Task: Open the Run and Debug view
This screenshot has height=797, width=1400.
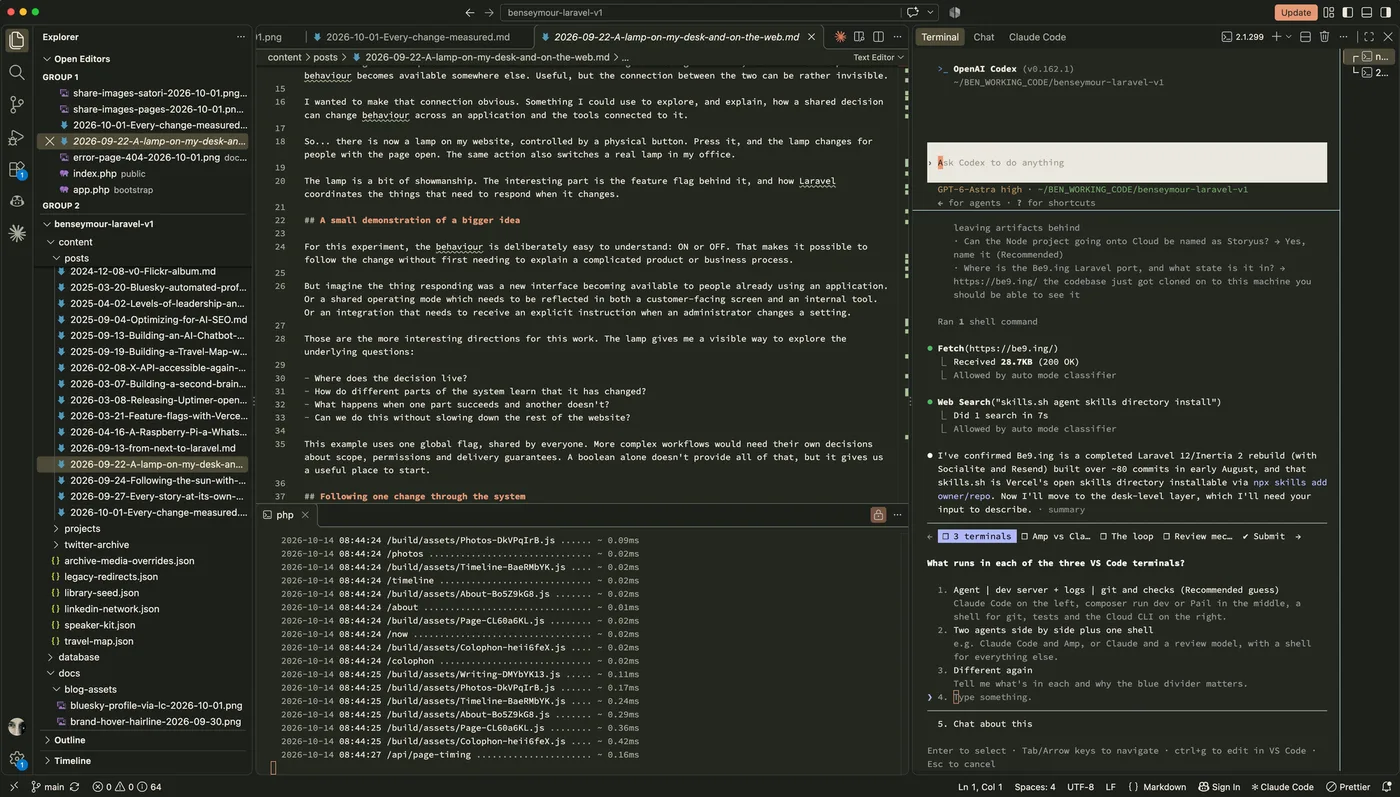Action: (x=16, y=137)
